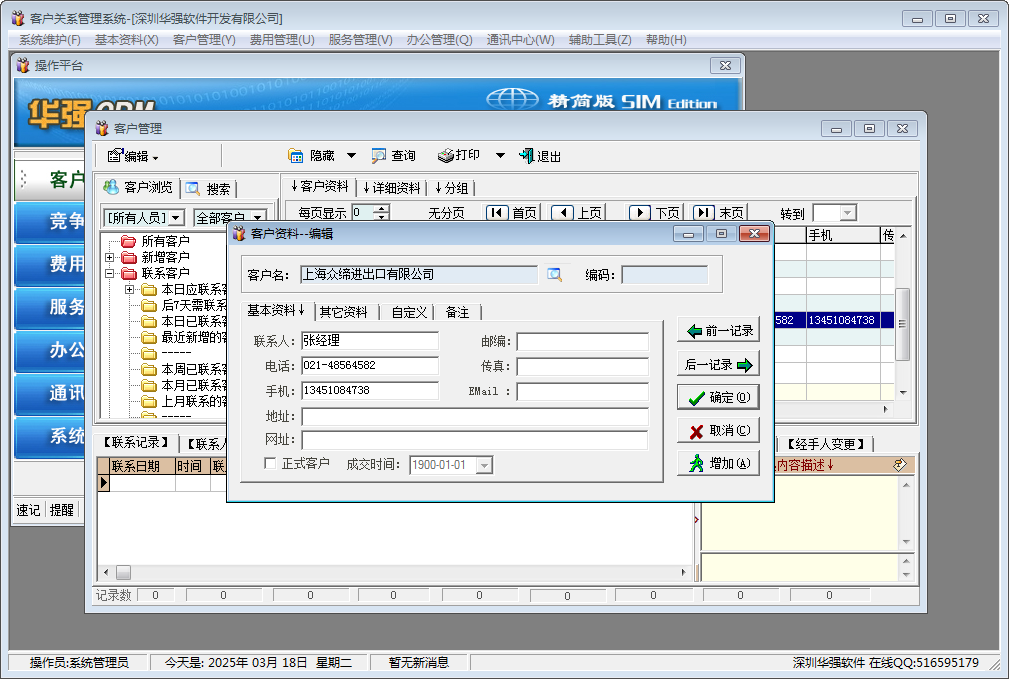Click the 手机 number input field
The image size is (1009, 679).
coord(370,391)
